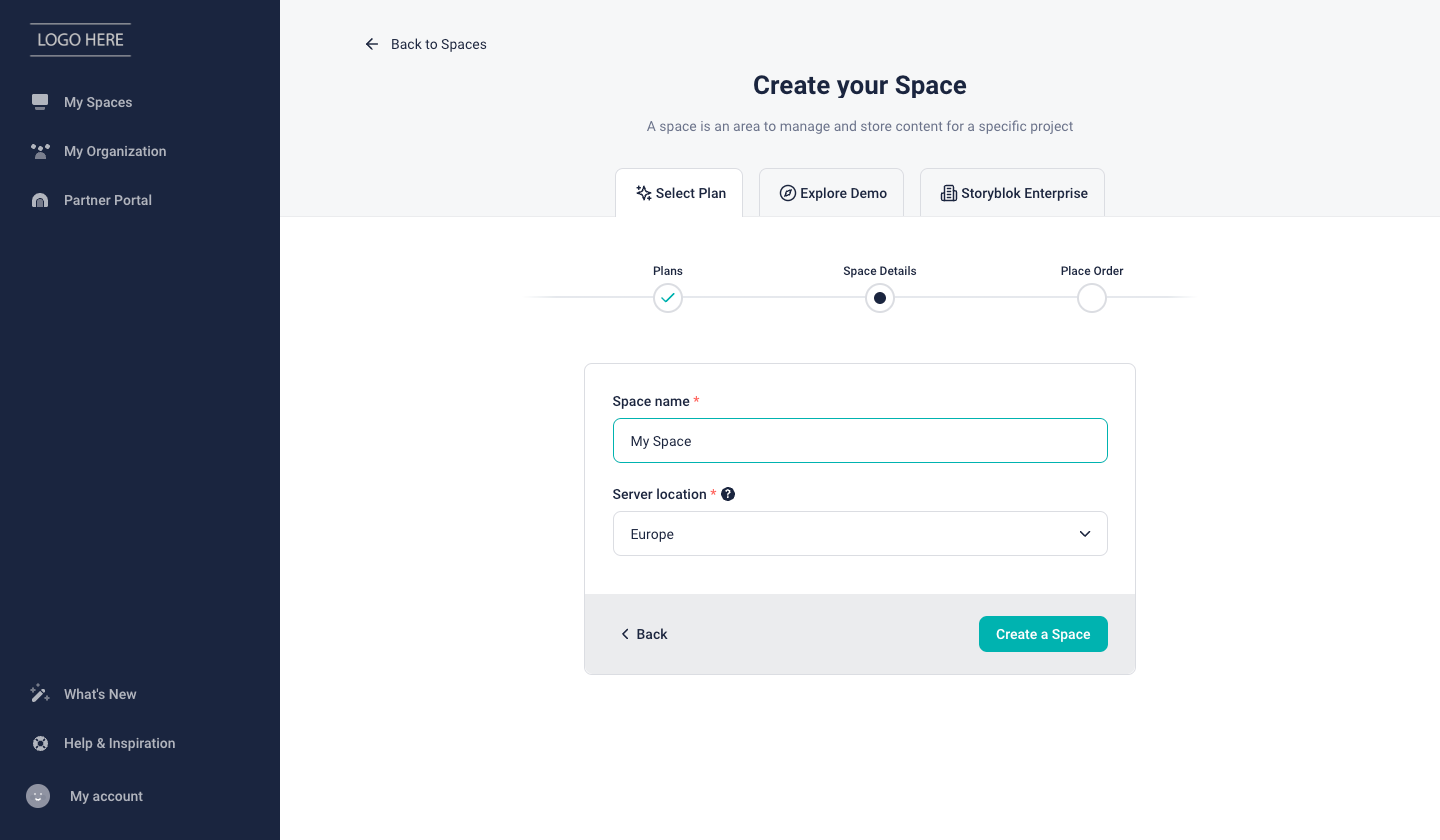
Task: Click the What's New magic wand icon
Action: click(x=40, y=694)
